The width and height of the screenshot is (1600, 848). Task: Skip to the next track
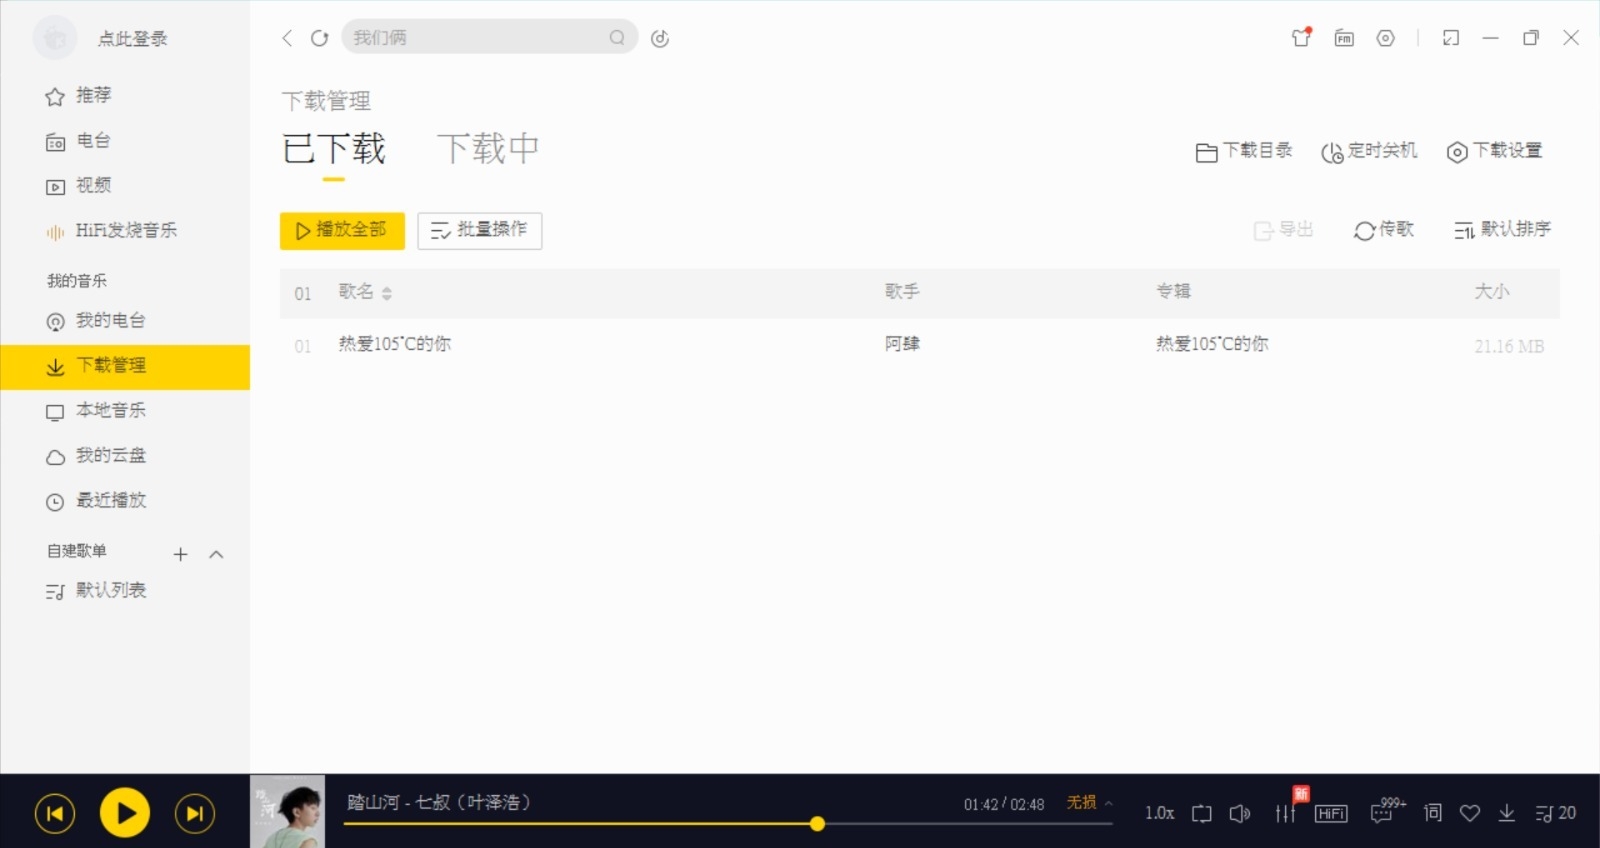pos(194,813)
